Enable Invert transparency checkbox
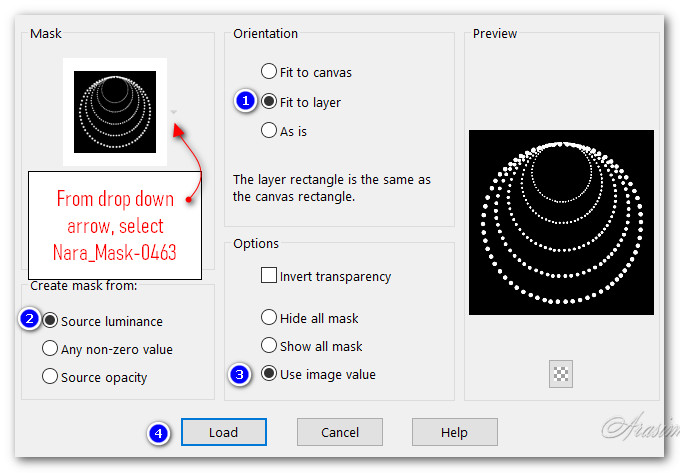680x473 pixels. [269, 276]
